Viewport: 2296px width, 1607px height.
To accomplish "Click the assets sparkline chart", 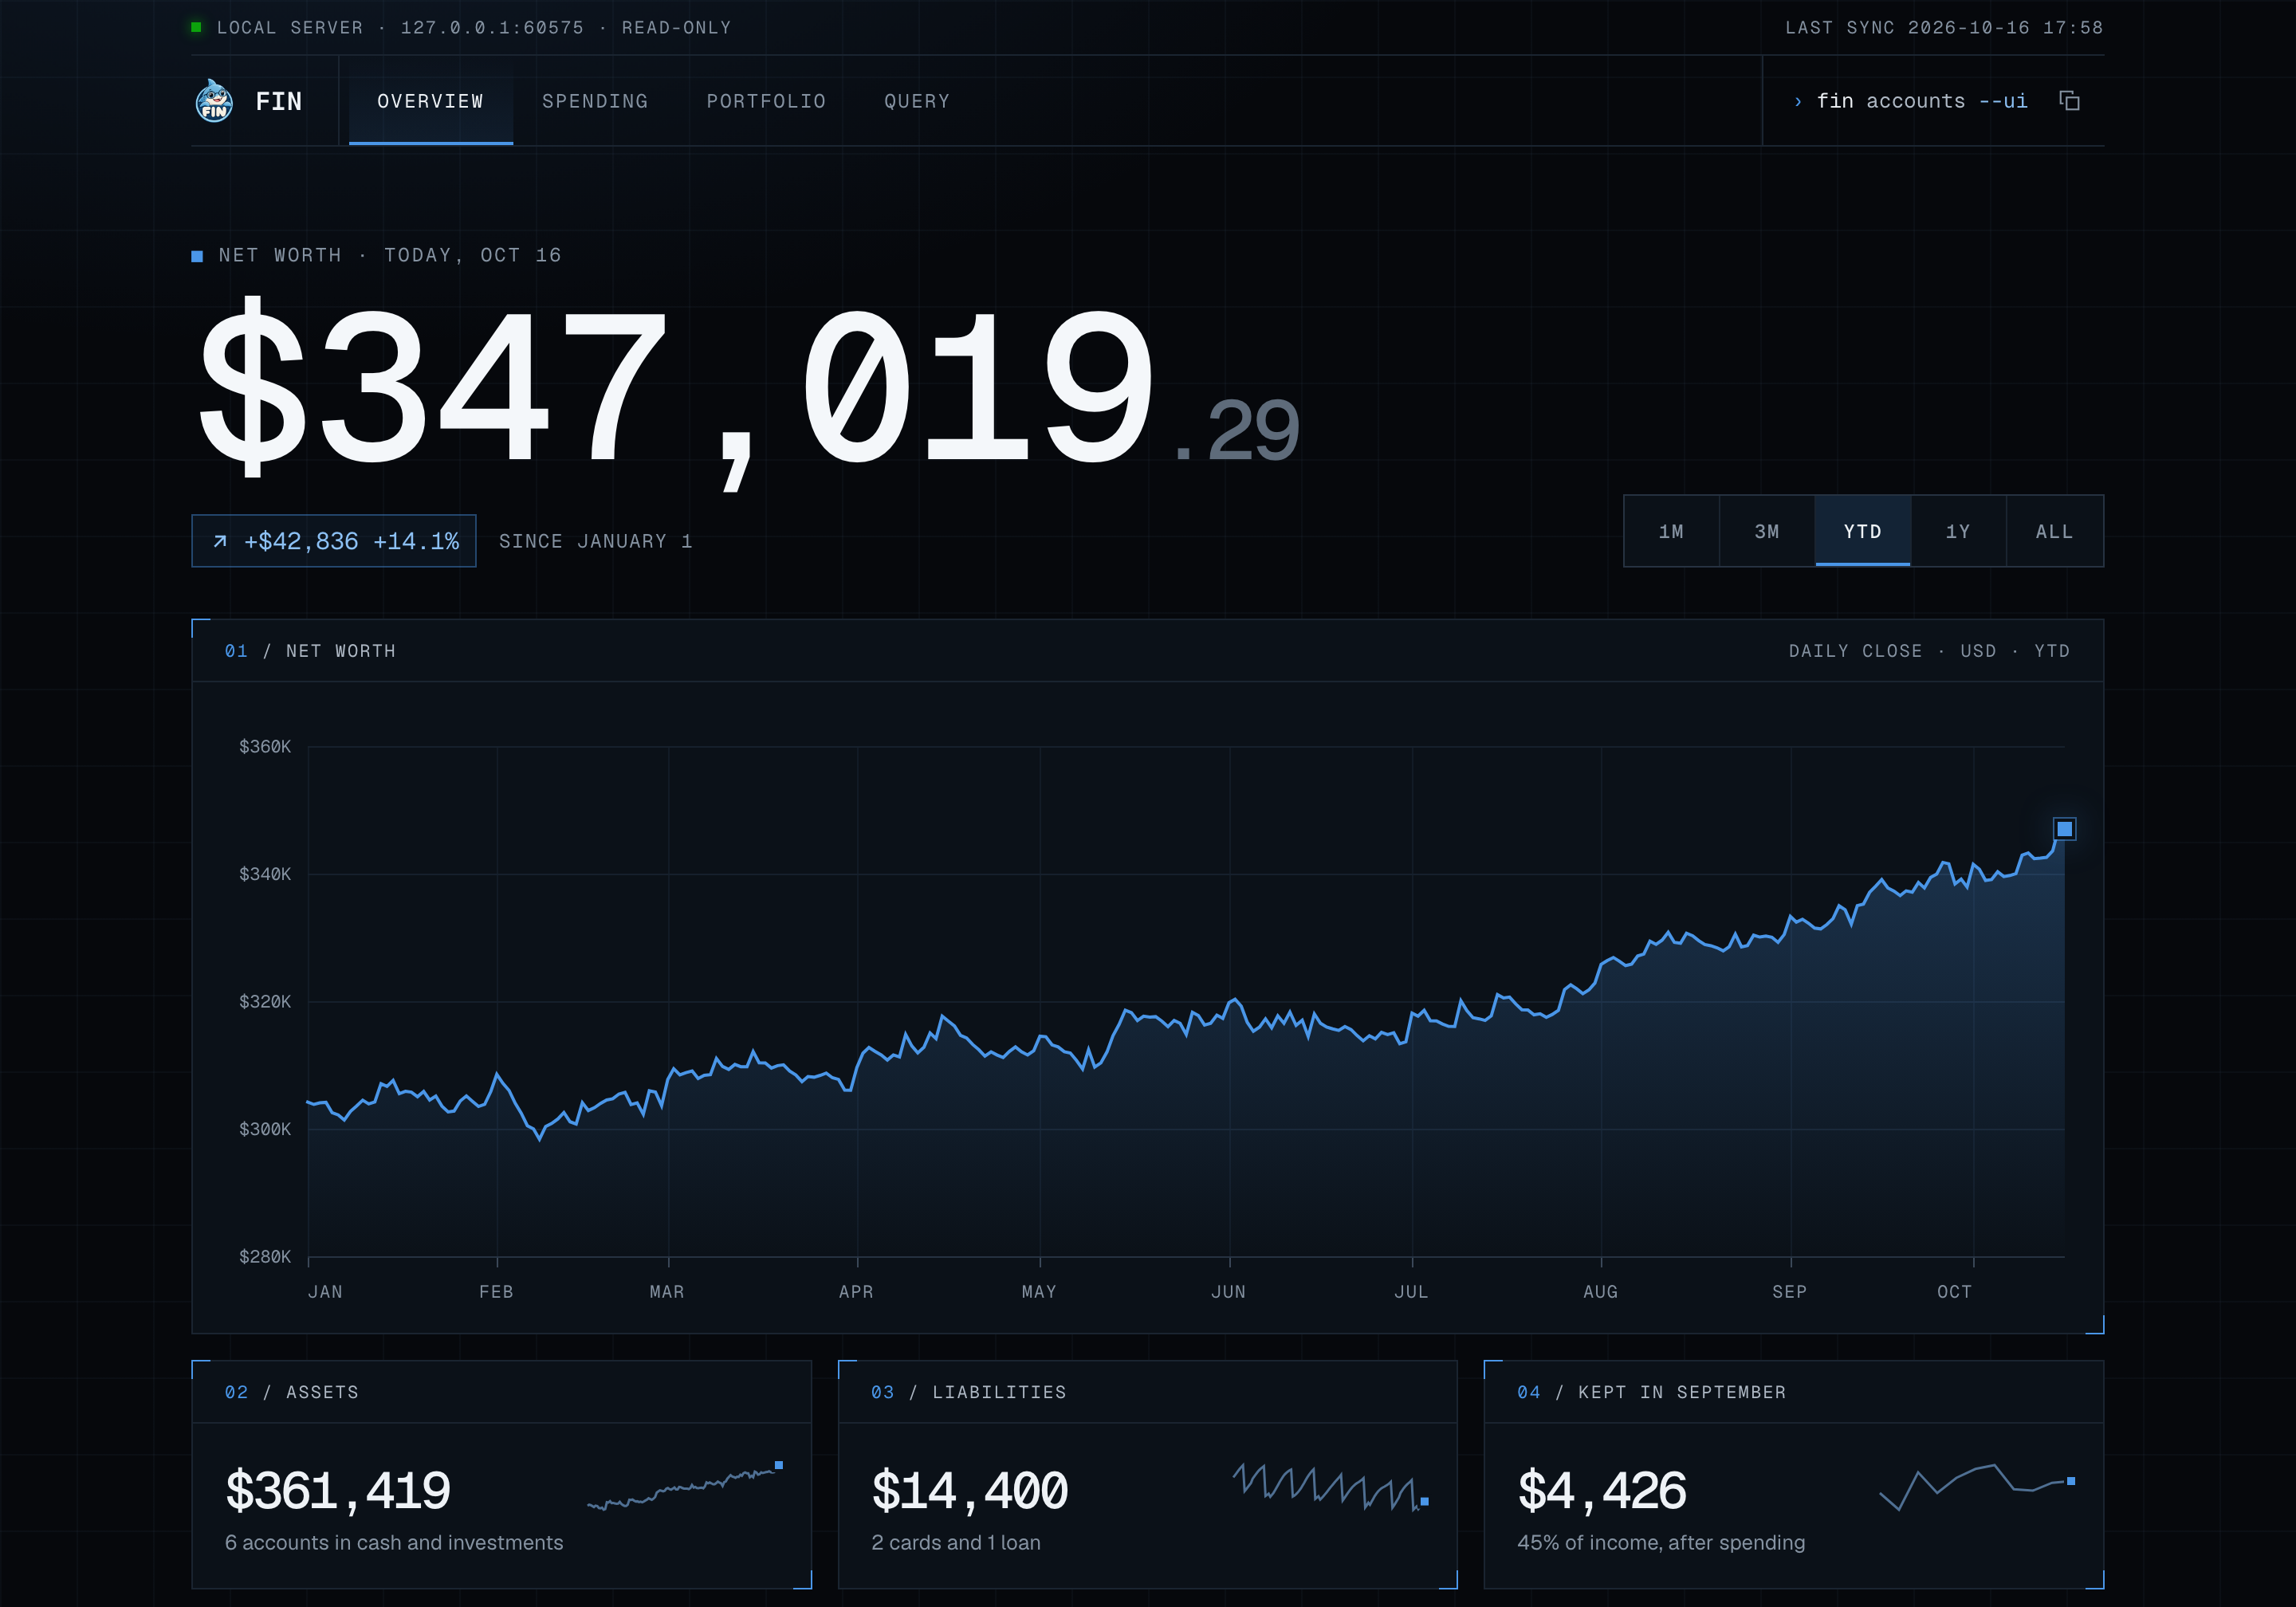I will [685, 1486].
